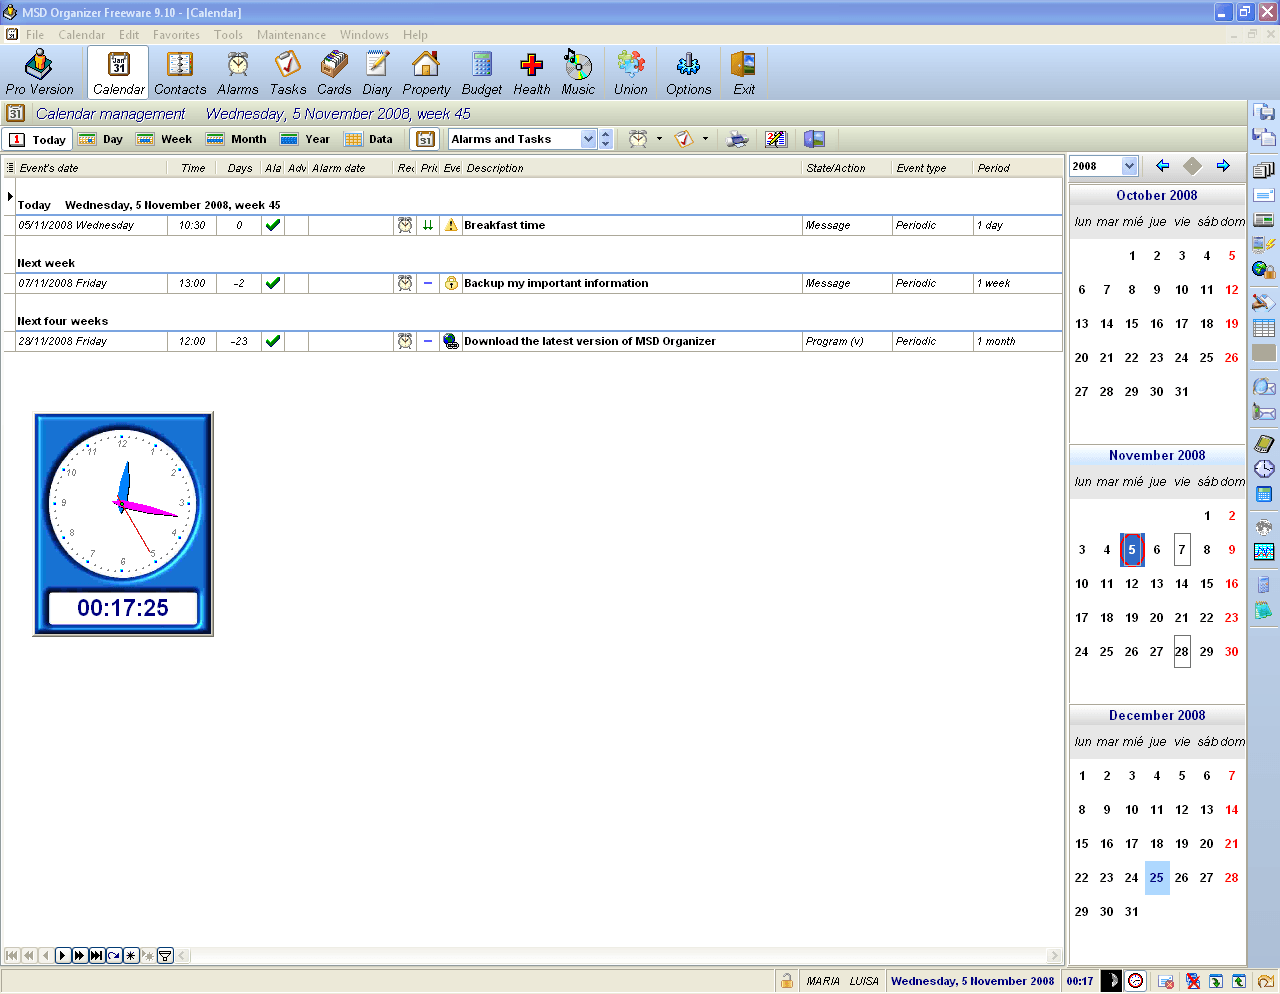Open the Maintenance menu

(291, 34)
